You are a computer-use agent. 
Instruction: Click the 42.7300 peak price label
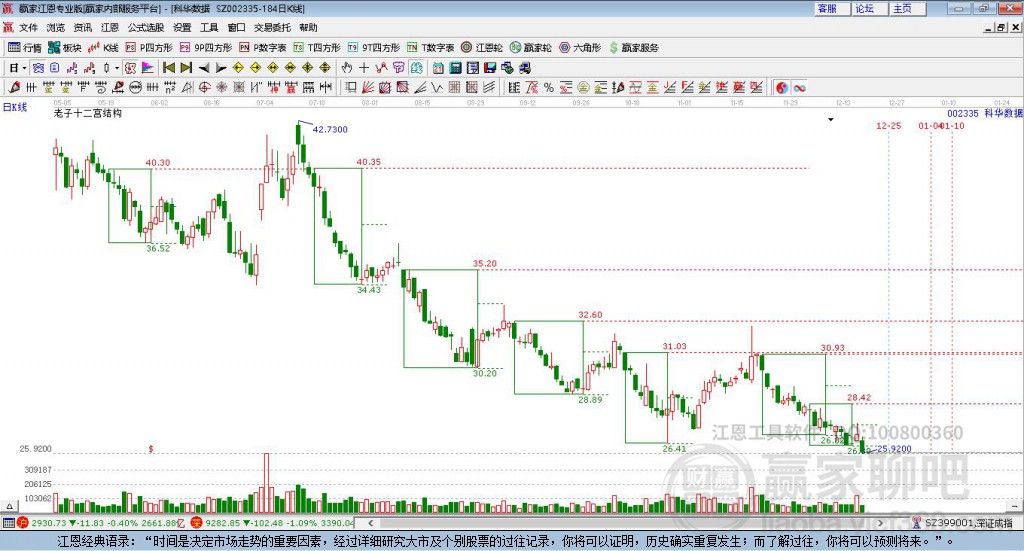point(330,129)
